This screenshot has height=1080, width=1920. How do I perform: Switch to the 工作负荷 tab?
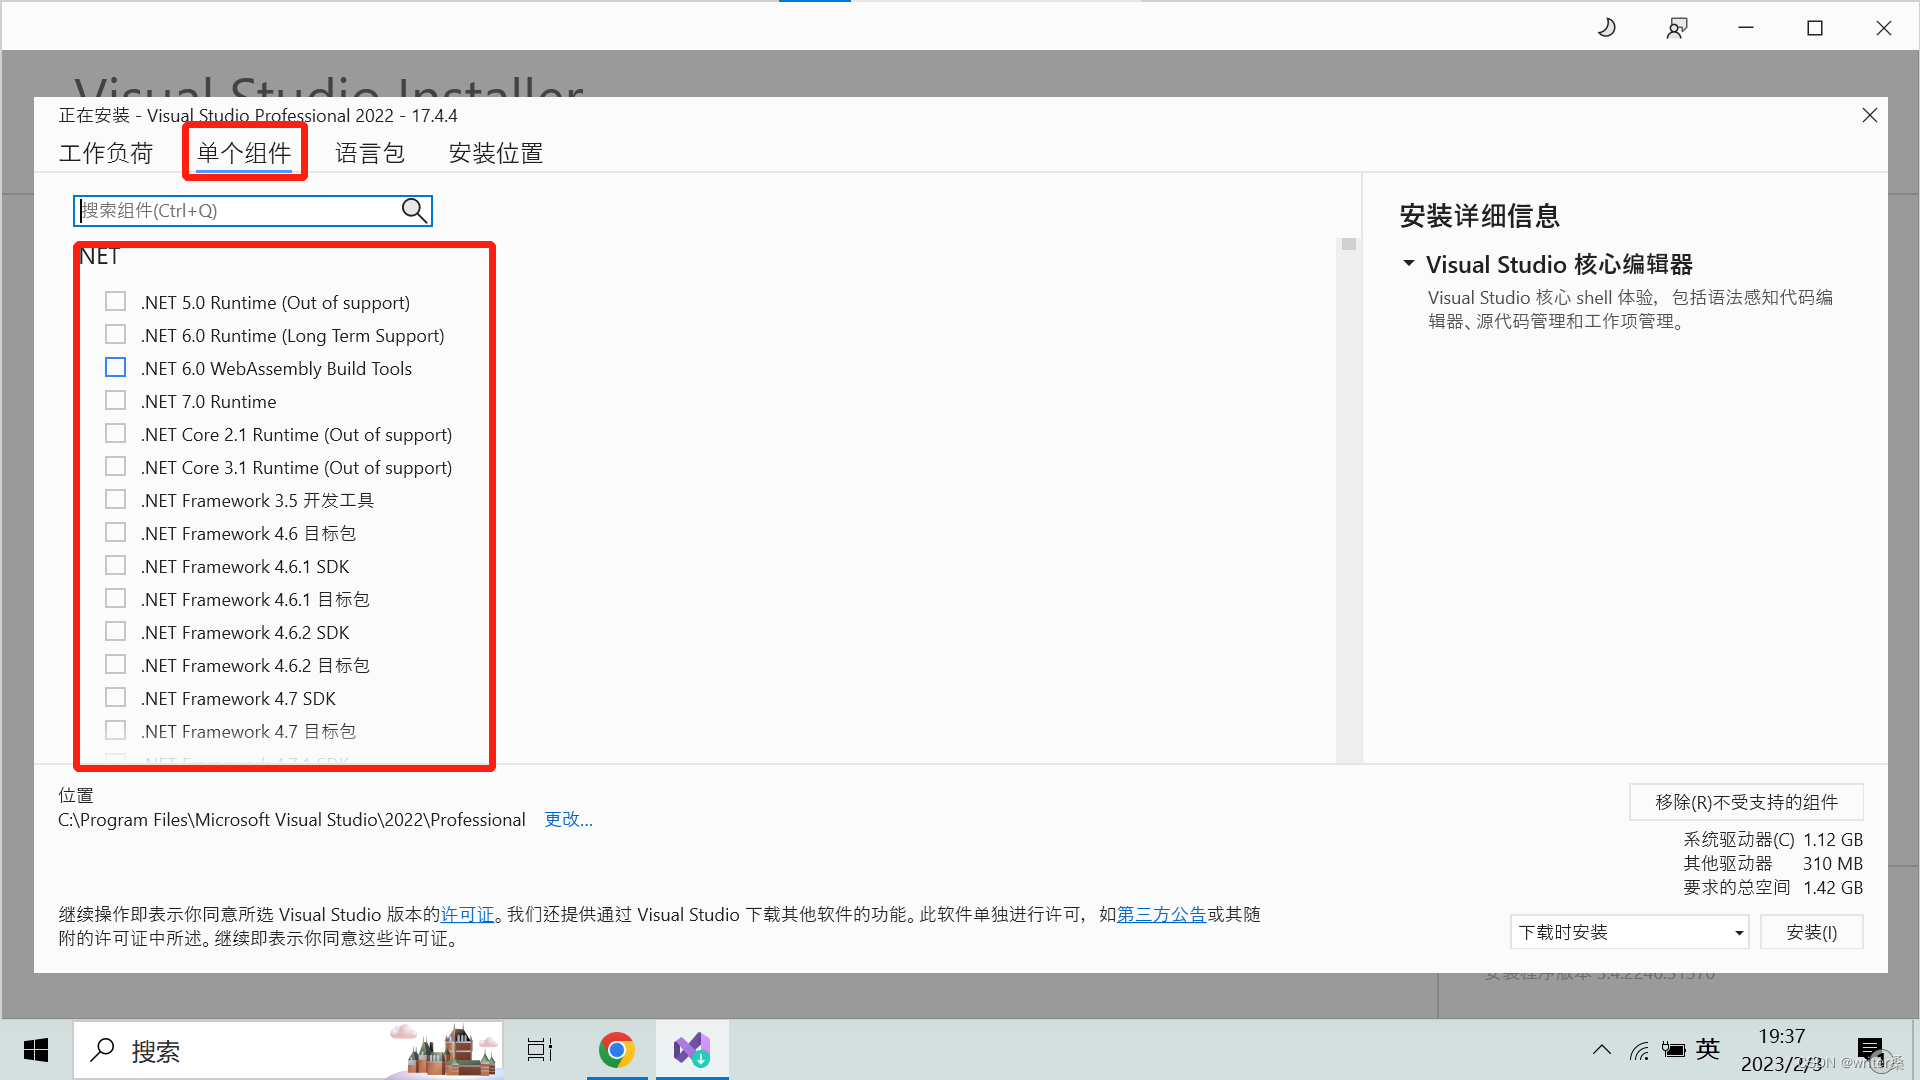click(106, 153)
